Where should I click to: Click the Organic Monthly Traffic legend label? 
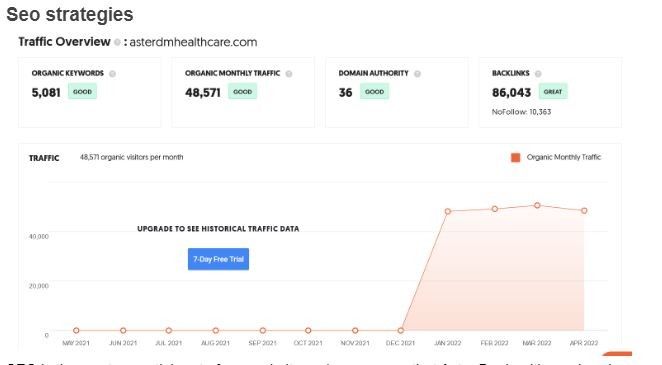564,157
